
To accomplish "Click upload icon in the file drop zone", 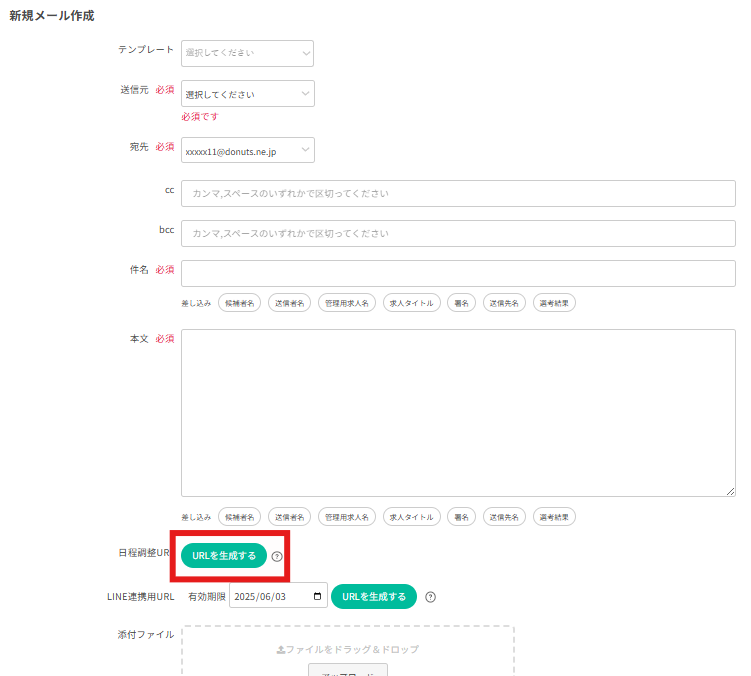I will point(281,650).
